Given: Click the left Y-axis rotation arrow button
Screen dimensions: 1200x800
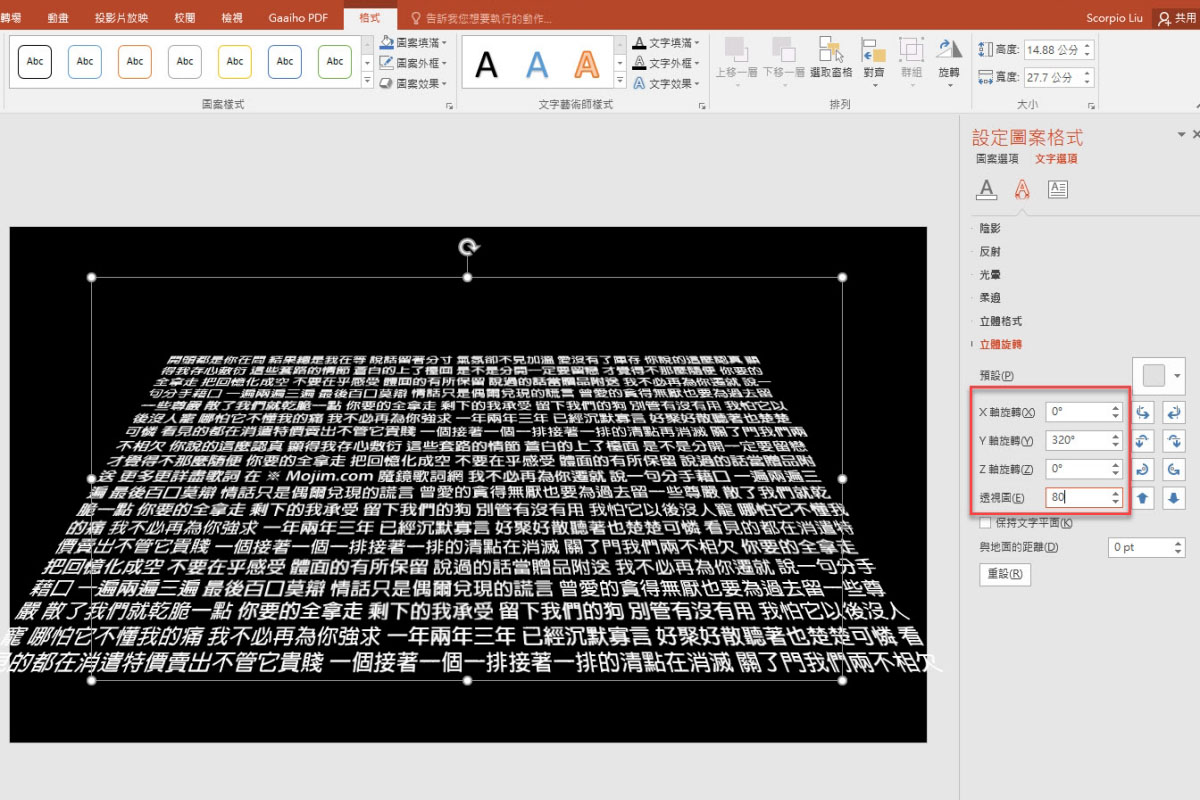Looking at the screenshot, I should coord(1143,440).
